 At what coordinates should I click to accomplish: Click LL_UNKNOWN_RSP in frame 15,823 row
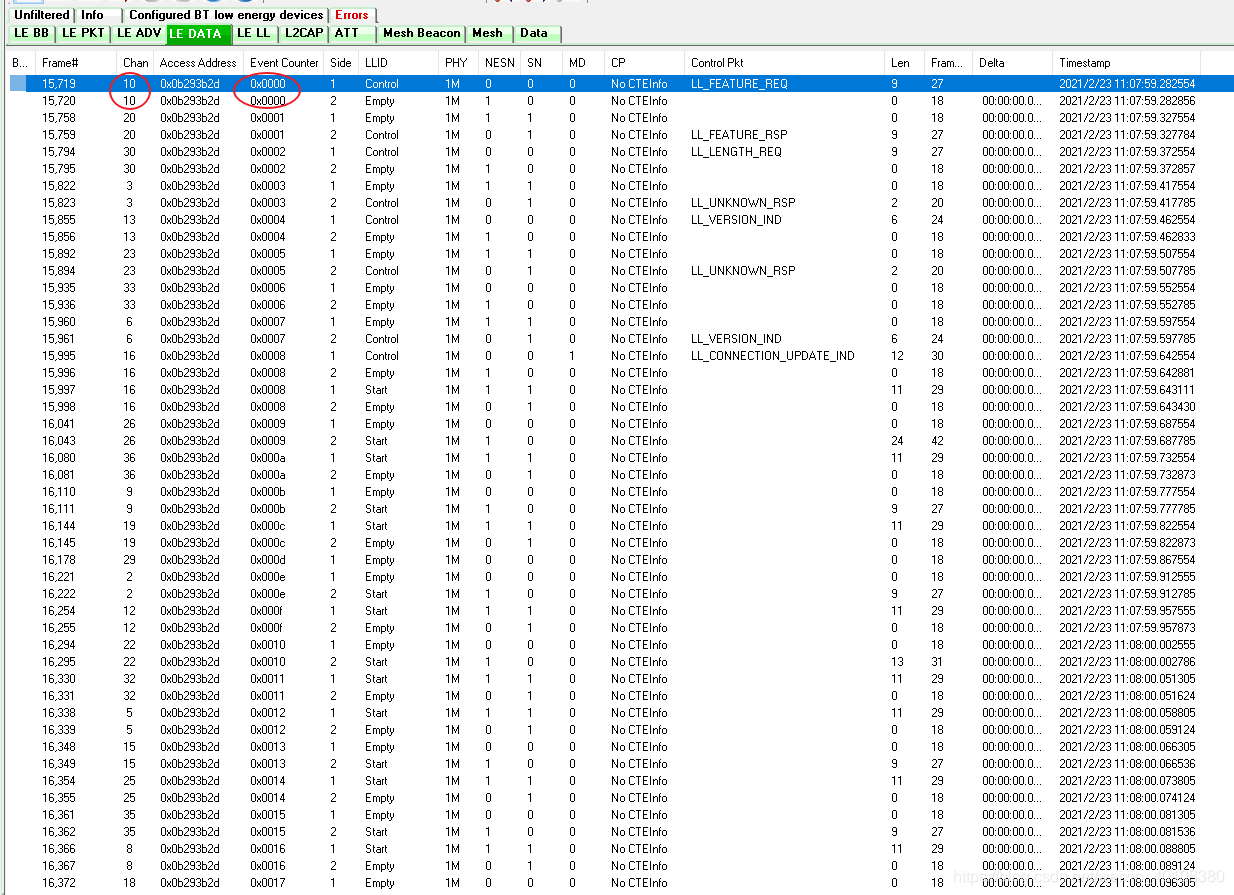tap(743, 203)
